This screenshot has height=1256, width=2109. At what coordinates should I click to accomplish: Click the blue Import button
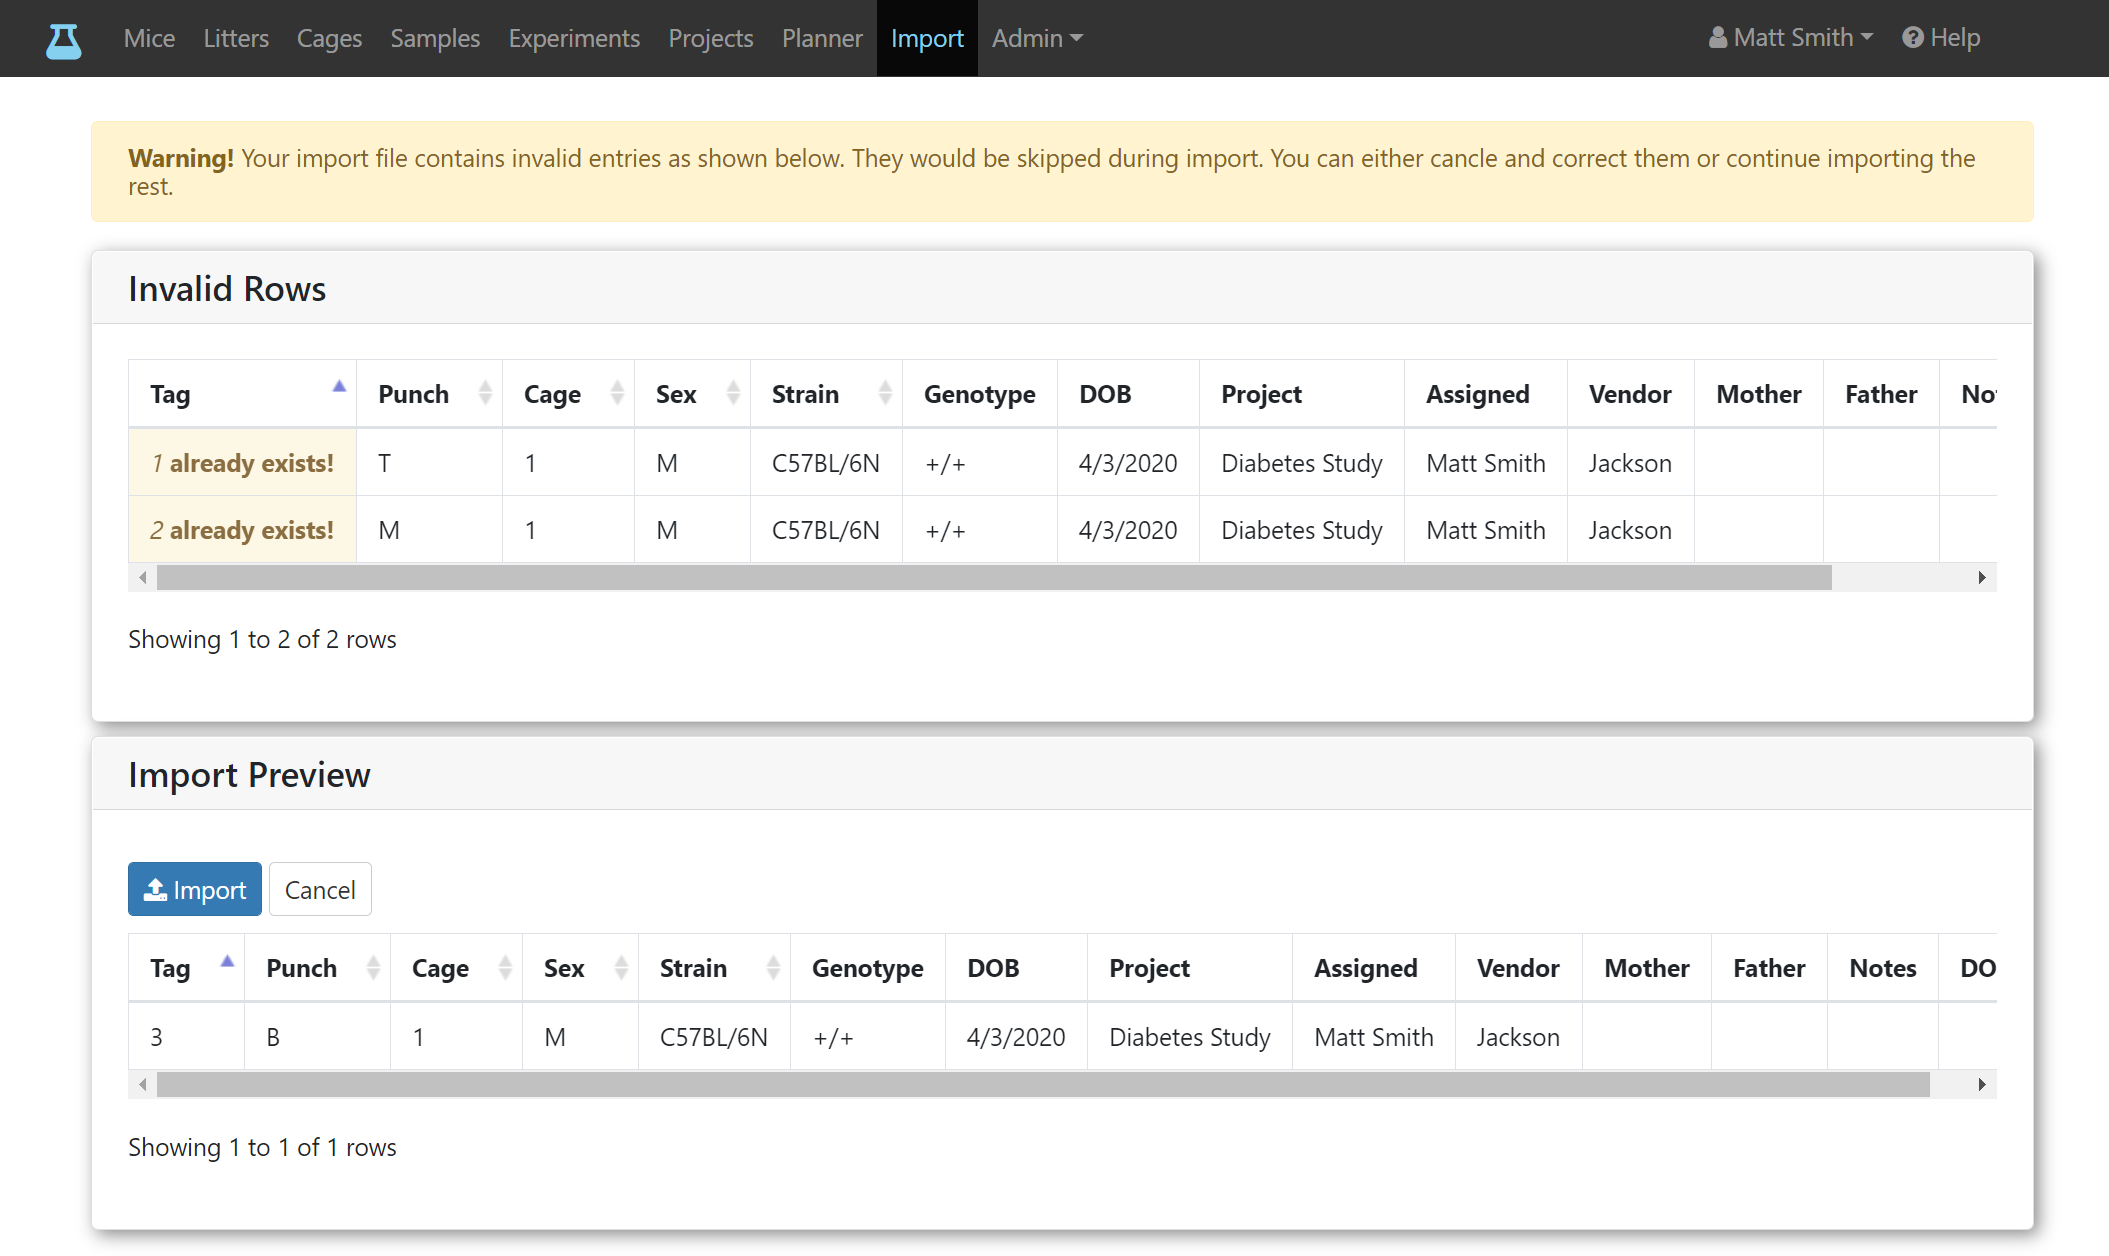195,889
